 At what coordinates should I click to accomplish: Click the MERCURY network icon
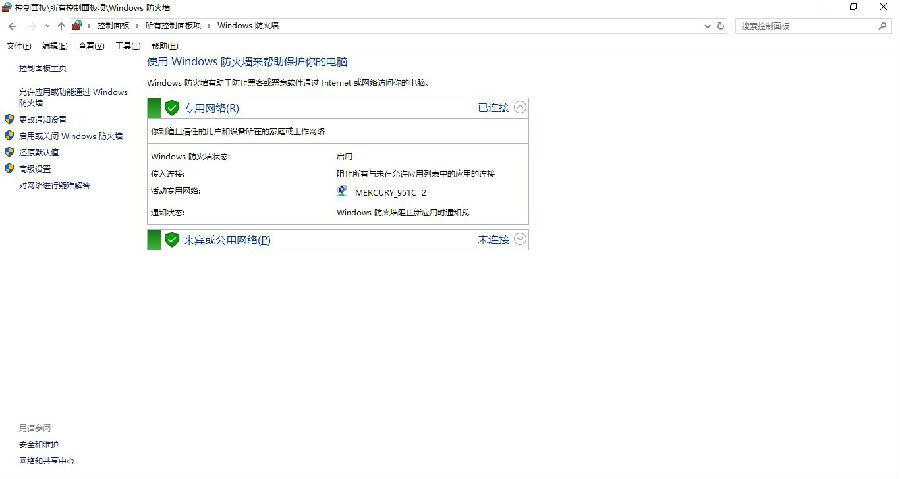point(343,191)
